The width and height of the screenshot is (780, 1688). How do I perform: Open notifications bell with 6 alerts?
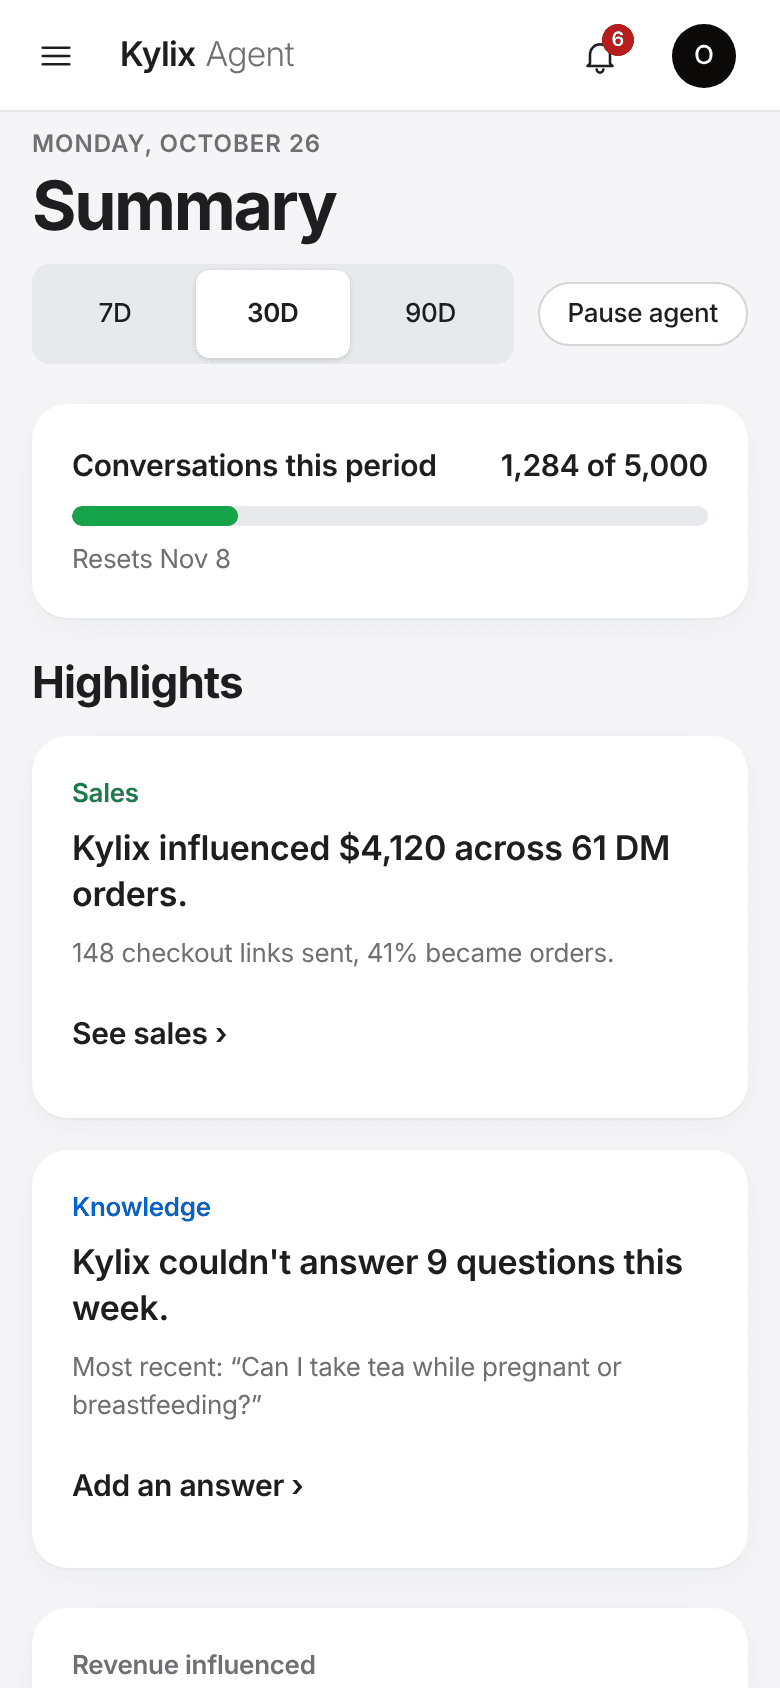tap(602, 56)
